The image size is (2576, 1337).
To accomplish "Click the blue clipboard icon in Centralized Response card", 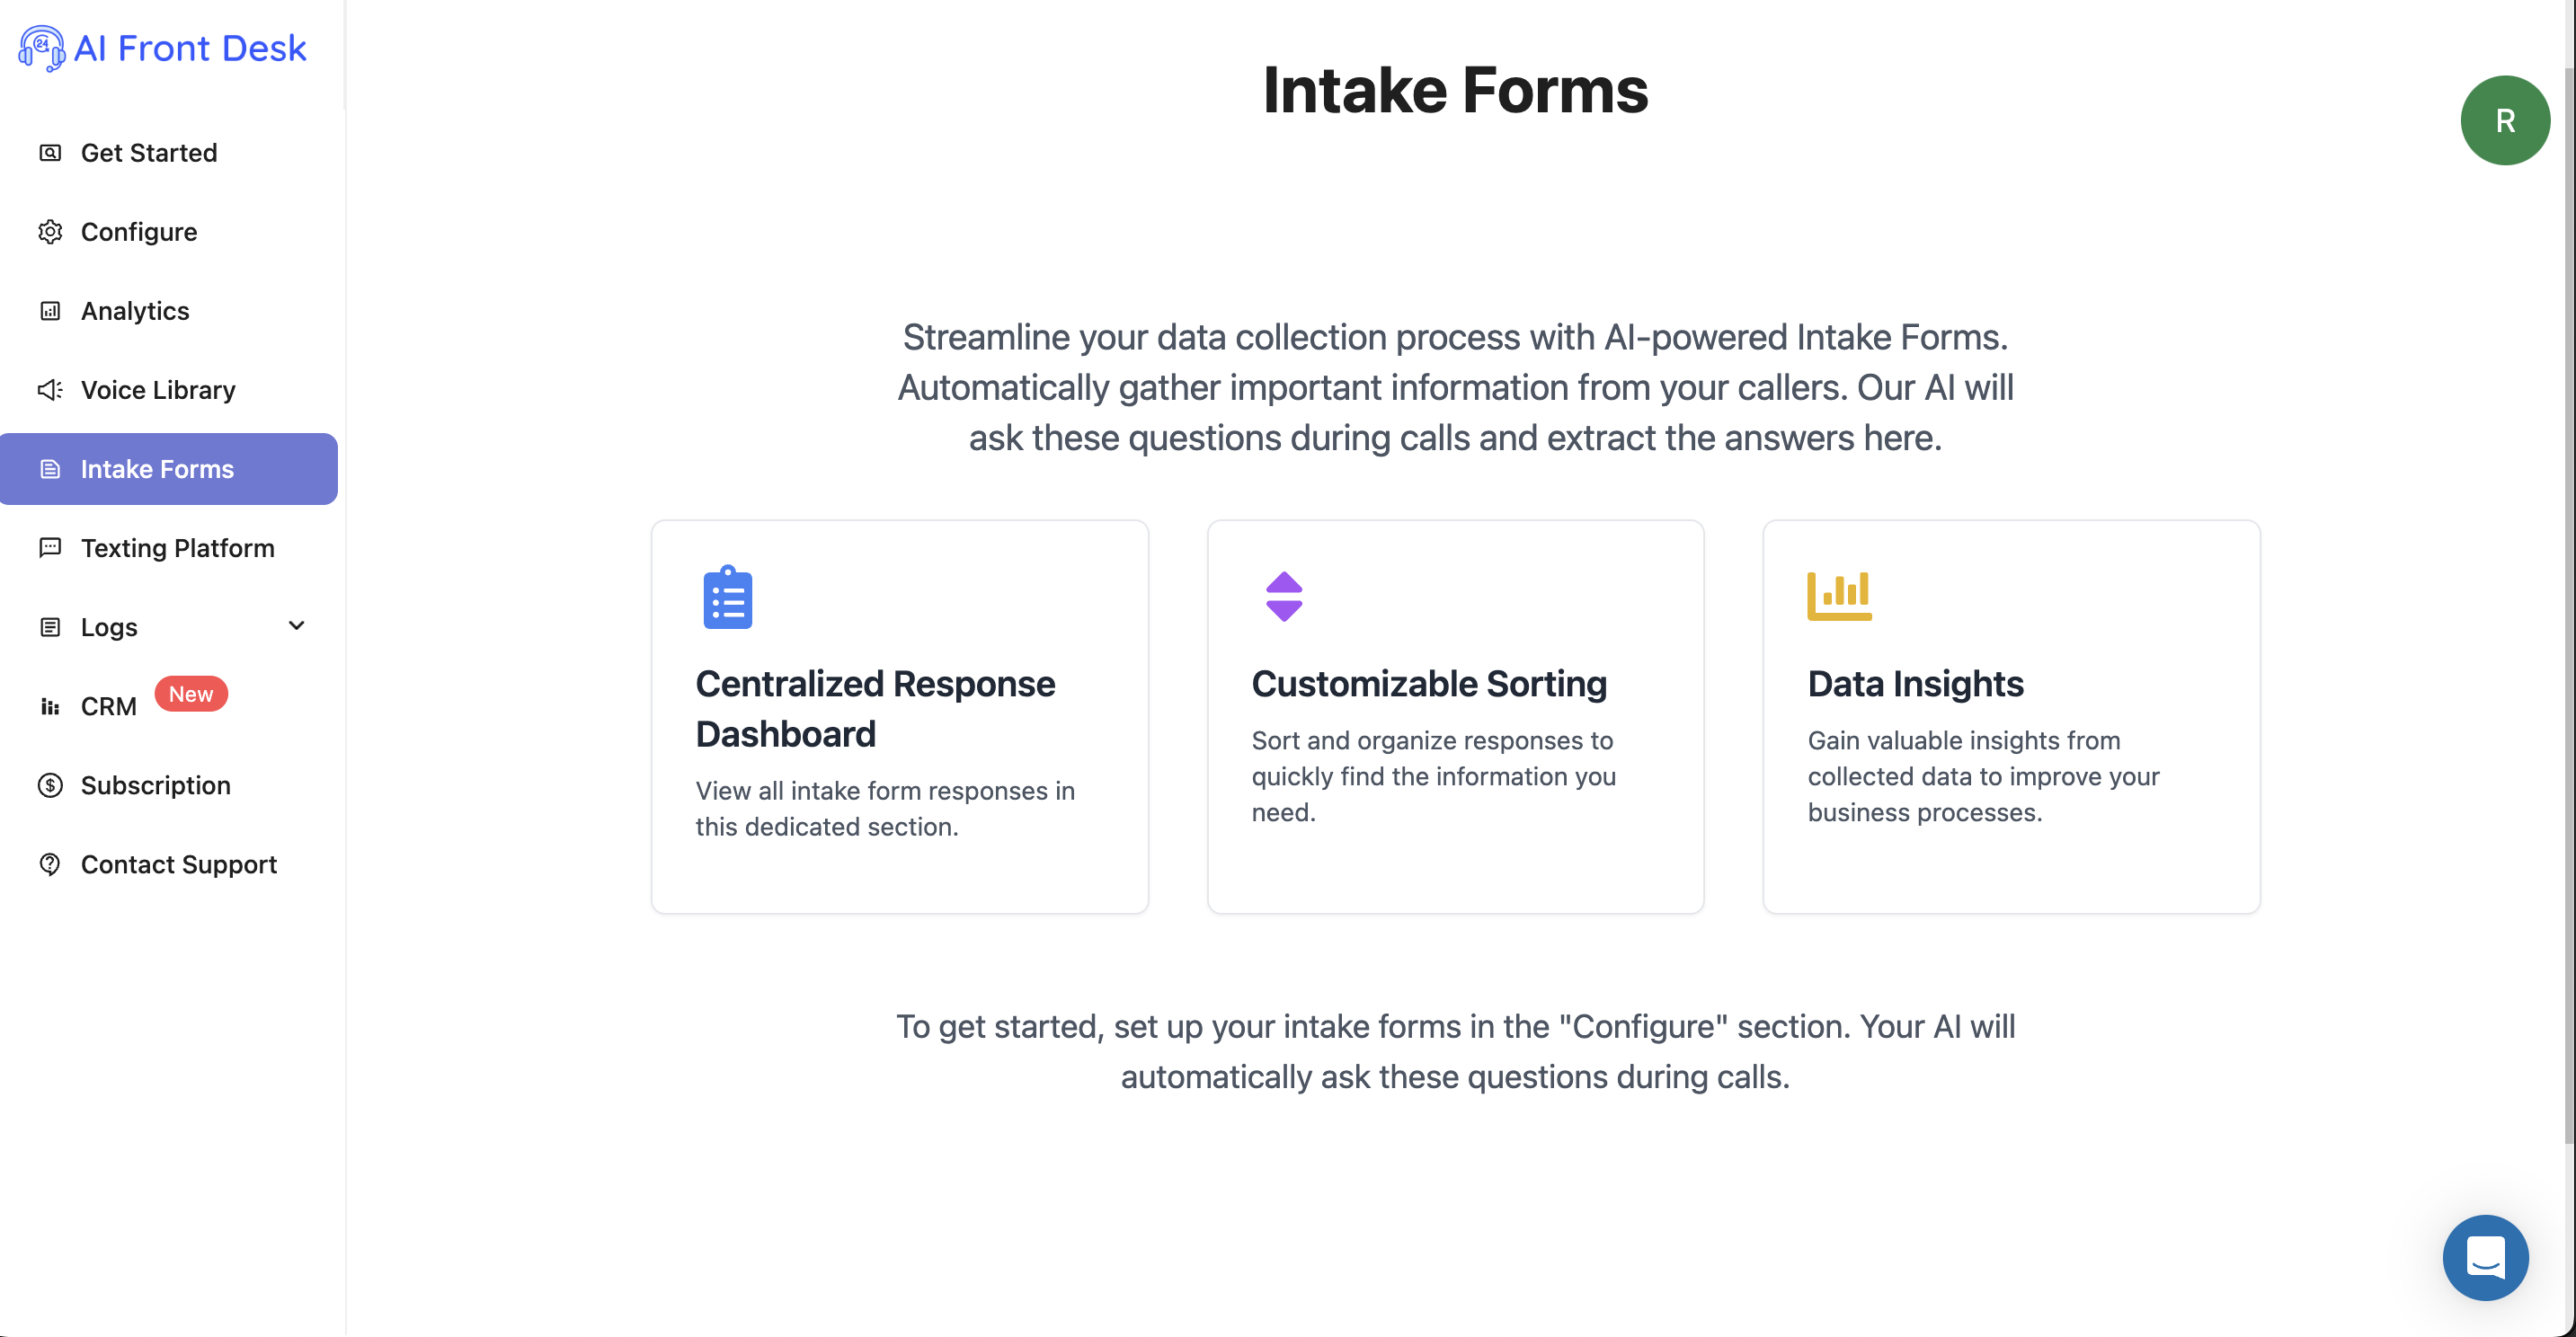I will (728, 597).
